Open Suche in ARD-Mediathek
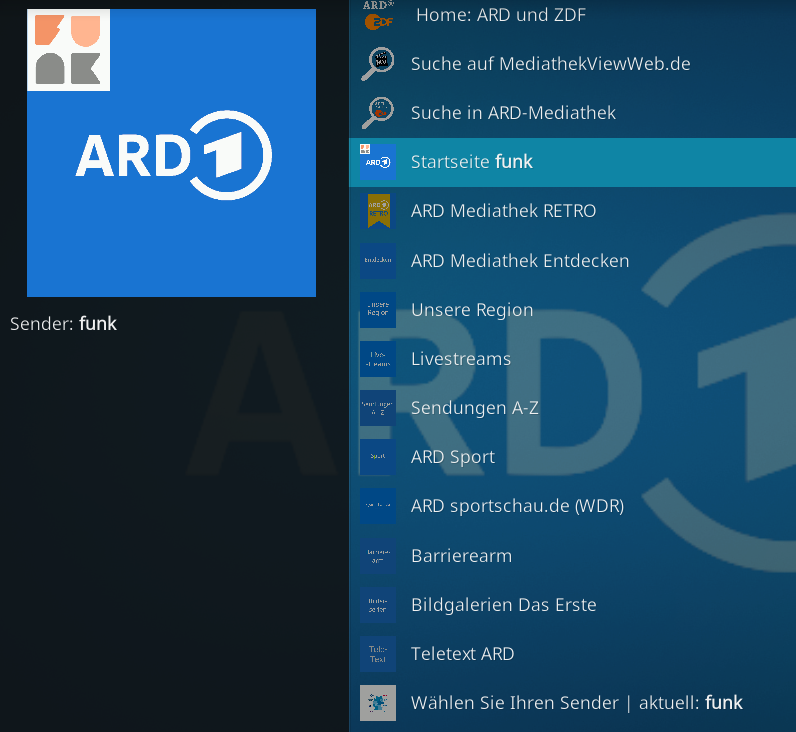 [x=513, y=113]
